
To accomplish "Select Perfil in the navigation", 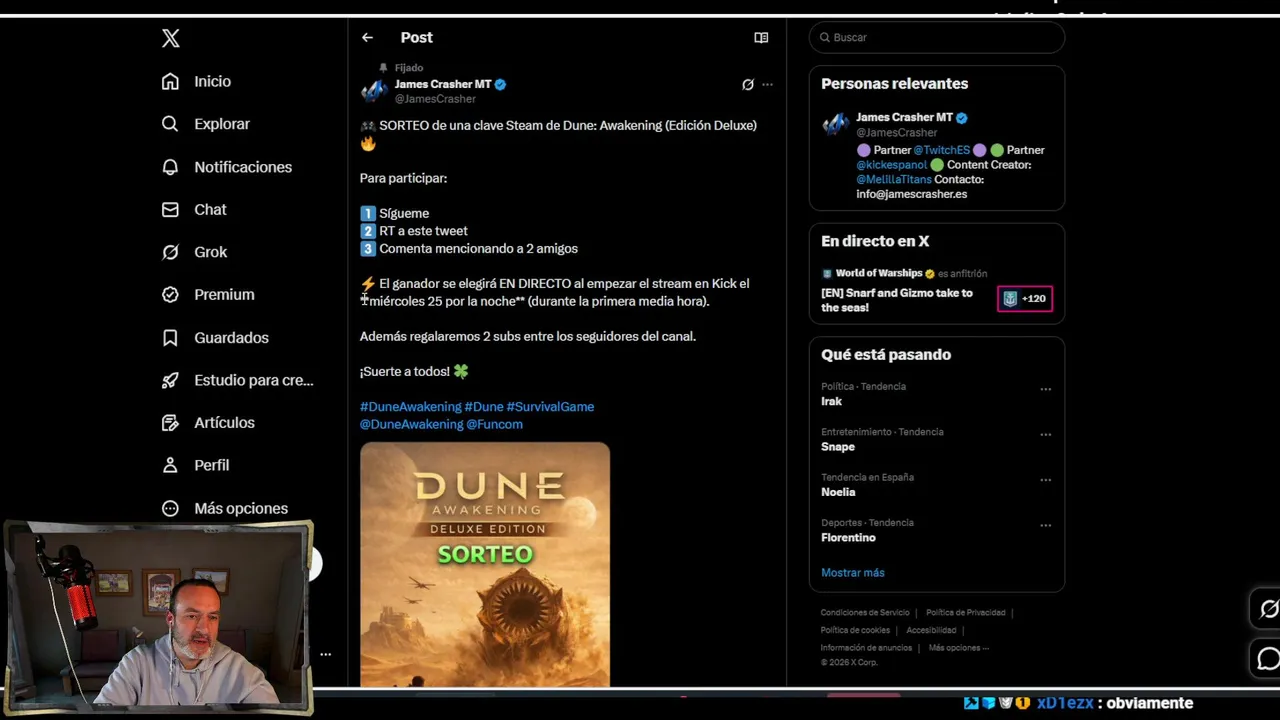I will pos(211,465).
